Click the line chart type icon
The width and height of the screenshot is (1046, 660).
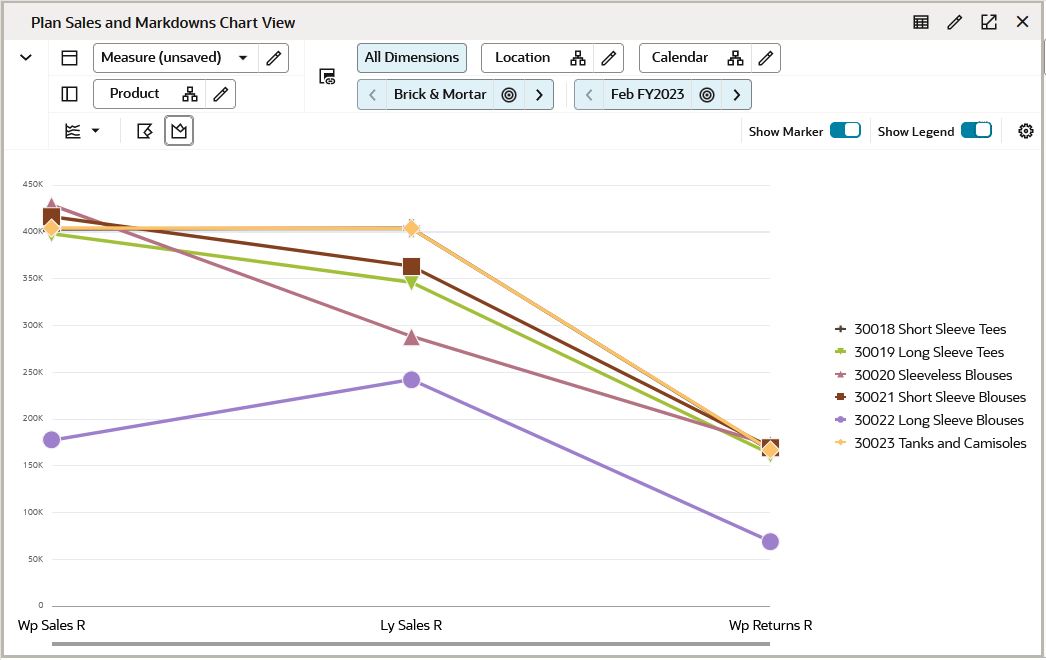tap(73, 131)
